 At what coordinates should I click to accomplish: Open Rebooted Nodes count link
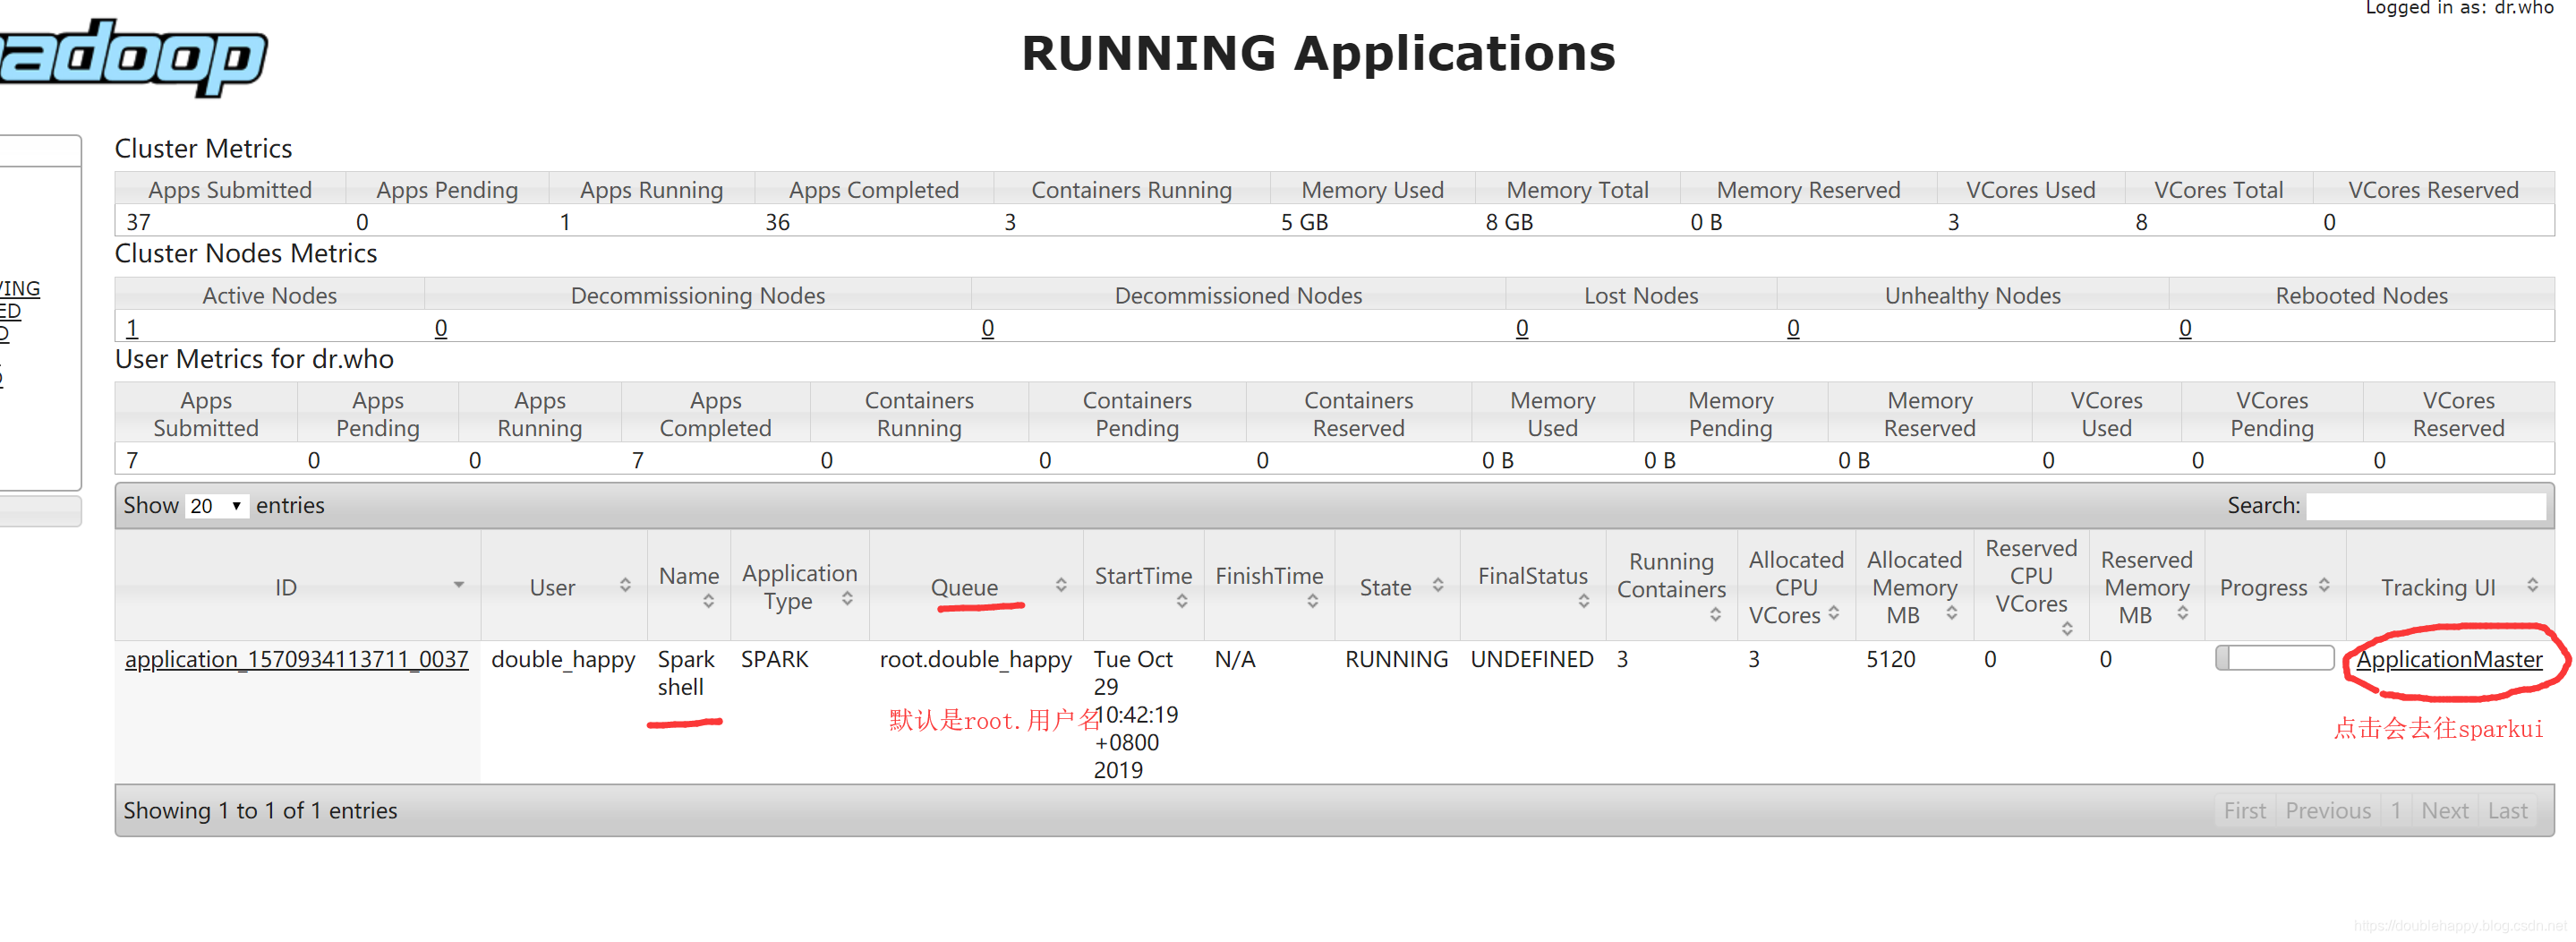coord(2185,328)
